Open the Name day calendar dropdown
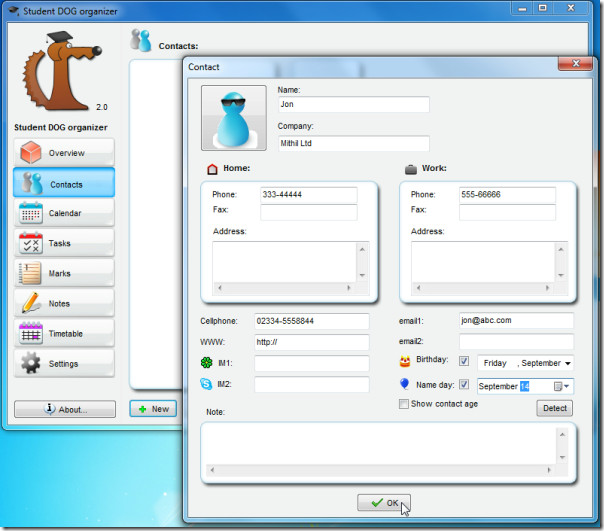The height and width of the screenshot is (531, 604). pyautogui.click(x=561, y=386)
